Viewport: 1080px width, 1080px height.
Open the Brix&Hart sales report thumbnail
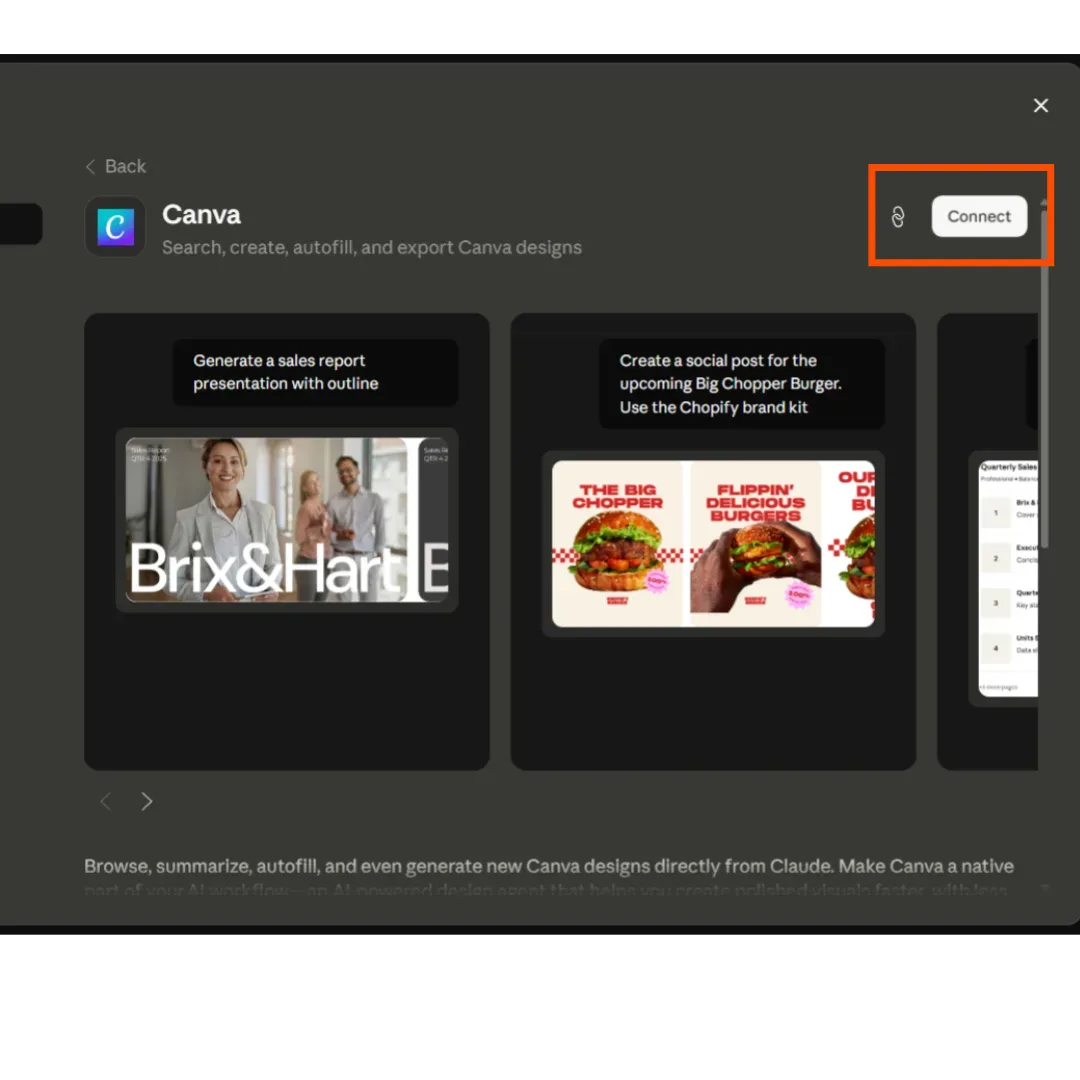(287, 520)
